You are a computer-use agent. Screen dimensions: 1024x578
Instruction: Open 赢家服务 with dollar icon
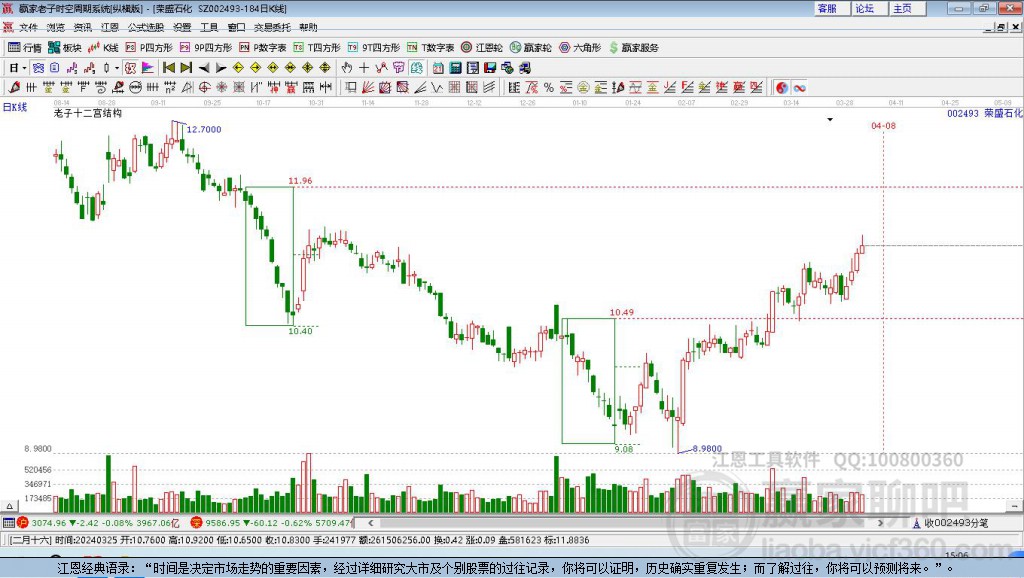click(633, 48)
